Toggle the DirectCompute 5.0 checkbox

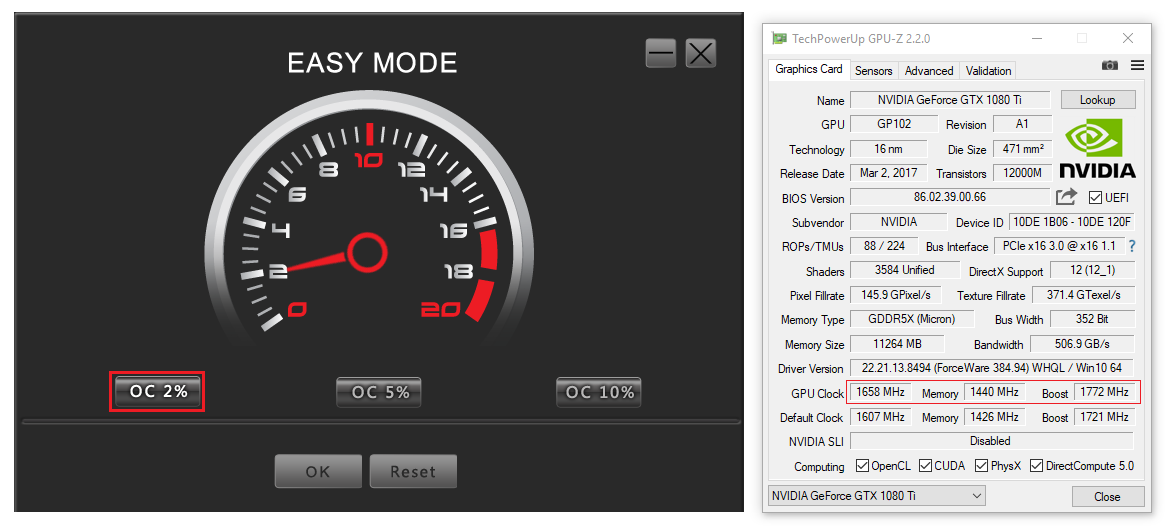(1036, 466)
